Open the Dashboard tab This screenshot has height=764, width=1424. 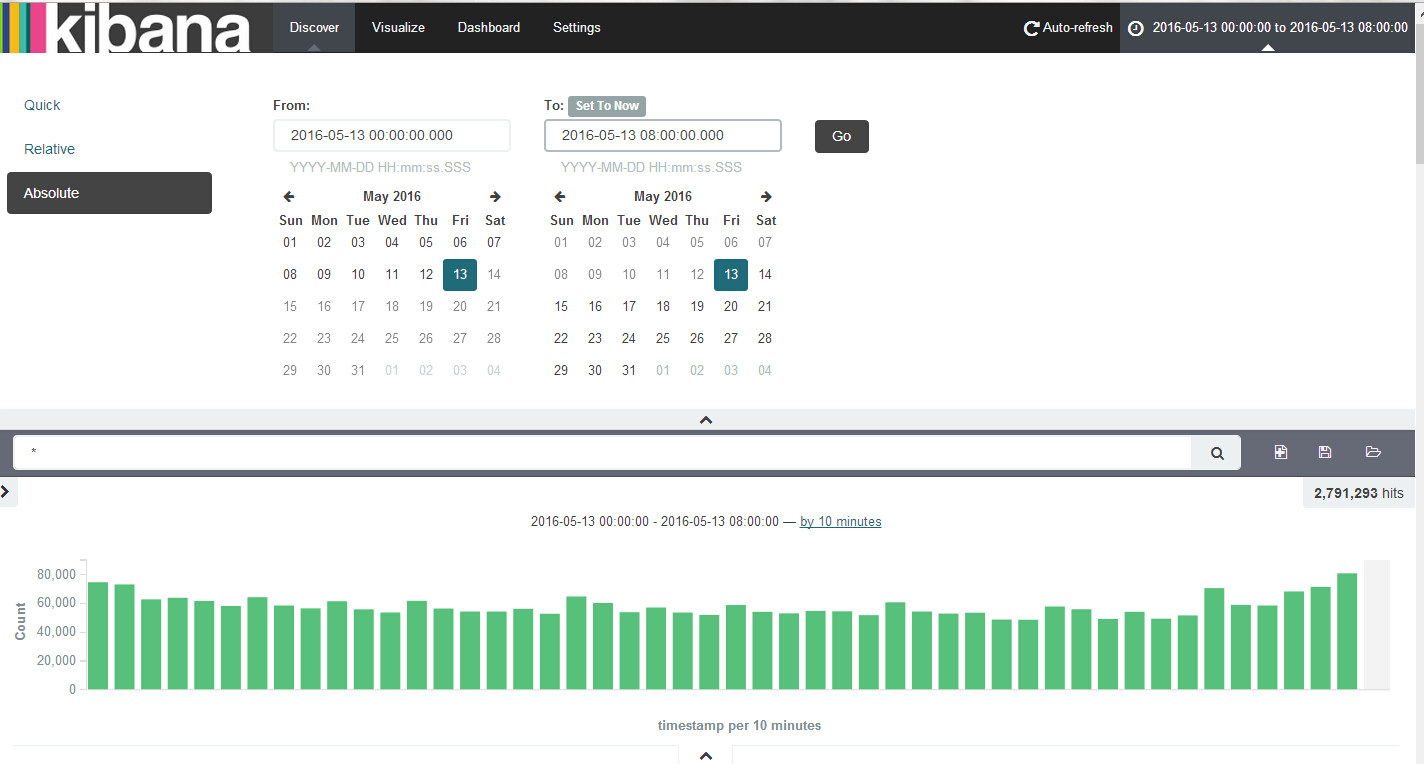(489, 28)
